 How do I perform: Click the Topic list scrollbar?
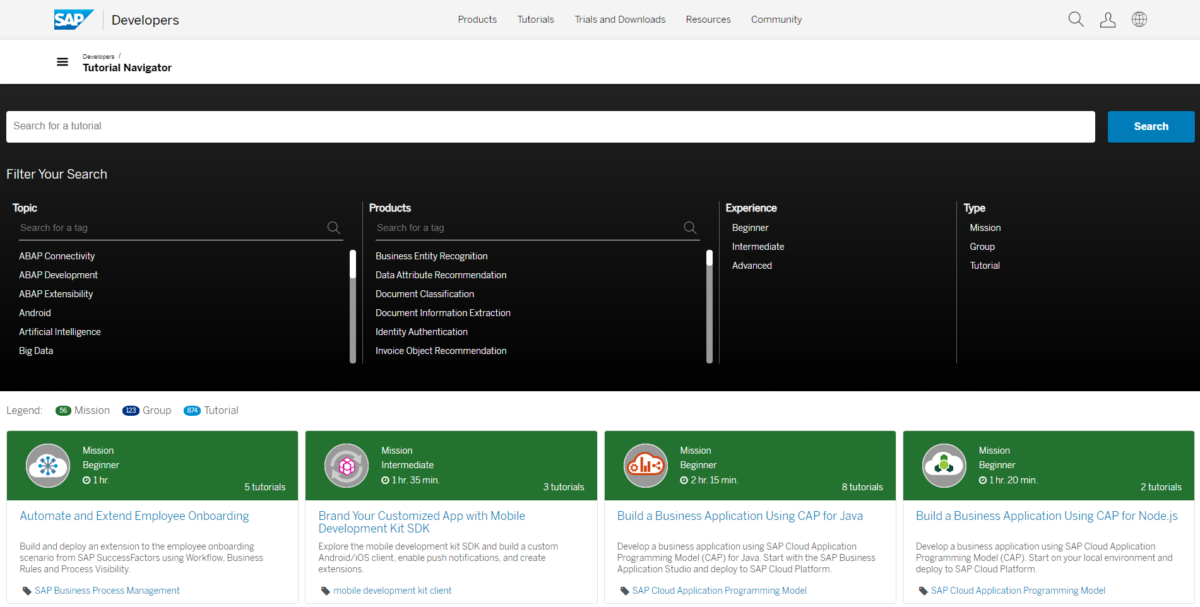[352, 303]
